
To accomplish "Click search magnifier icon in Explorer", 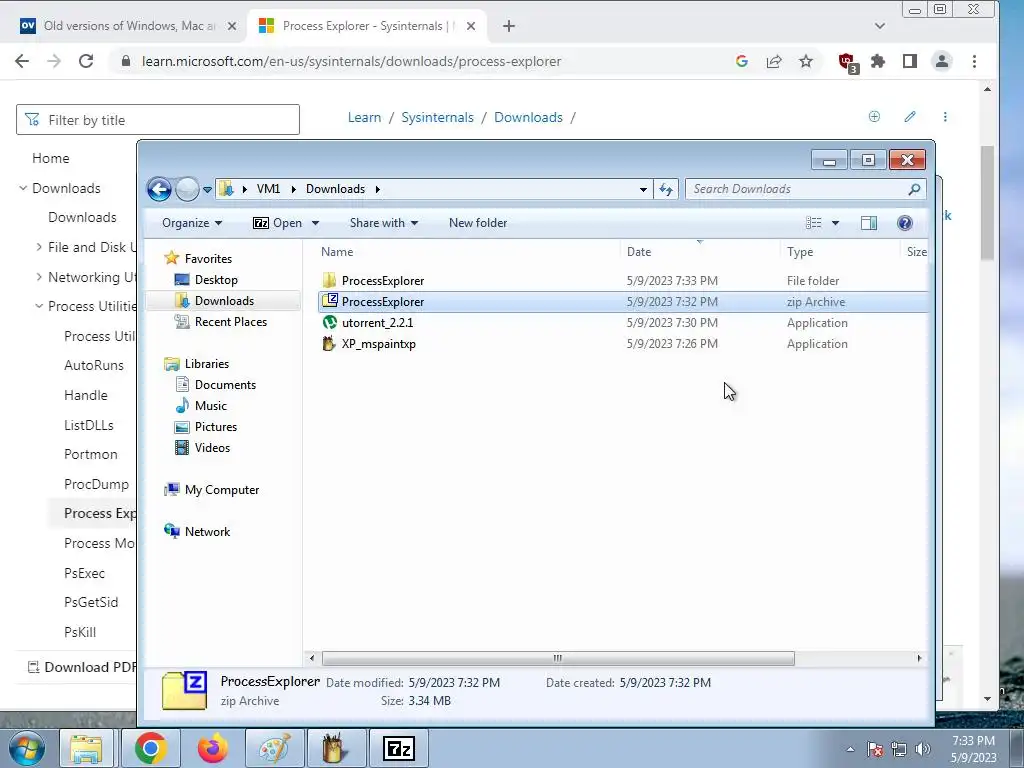I will pyautogui.click(x=914, y=189).
